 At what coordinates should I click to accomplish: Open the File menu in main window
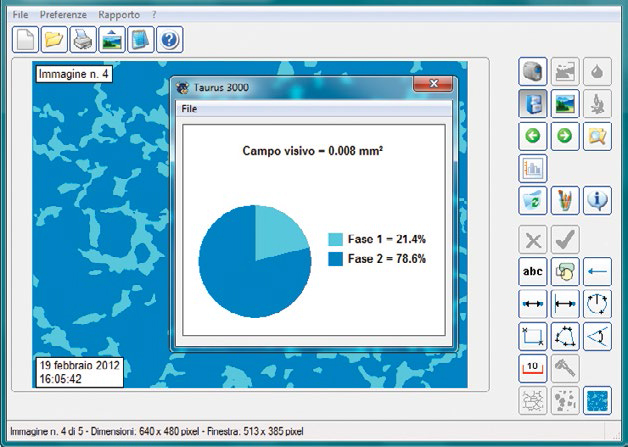pos(20,16)
